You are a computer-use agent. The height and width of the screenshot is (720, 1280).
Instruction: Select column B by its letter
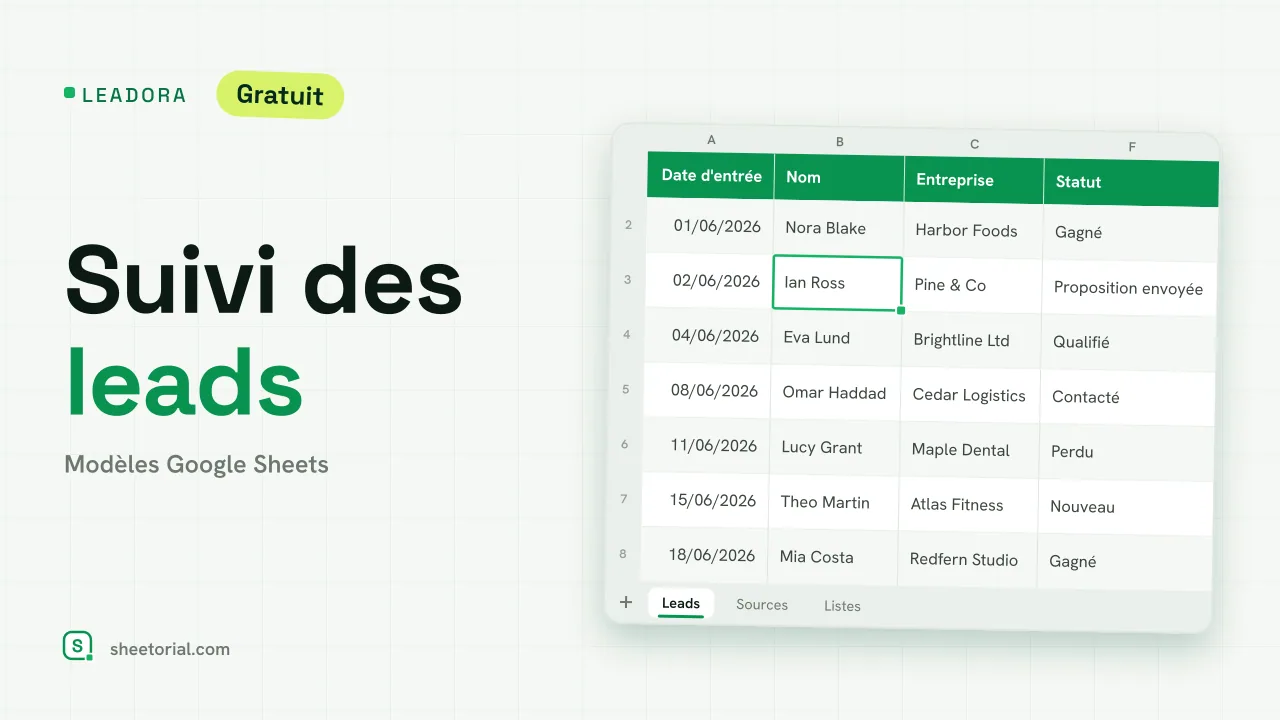840,142
